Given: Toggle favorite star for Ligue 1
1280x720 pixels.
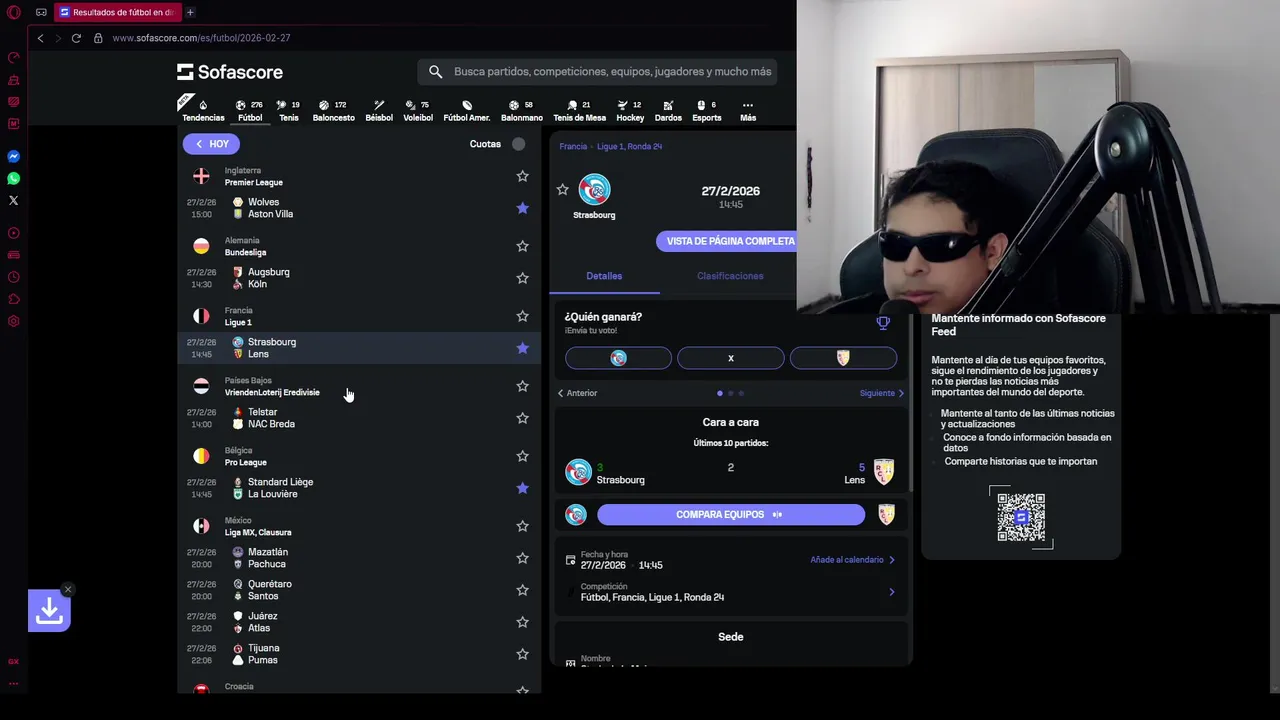Looking at the screenshot, I should point(522,316).
